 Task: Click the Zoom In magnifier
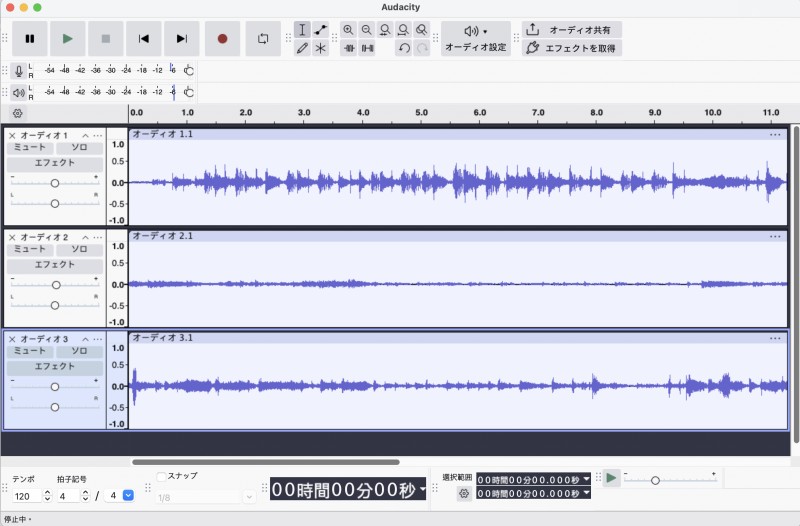coord(348,30)
